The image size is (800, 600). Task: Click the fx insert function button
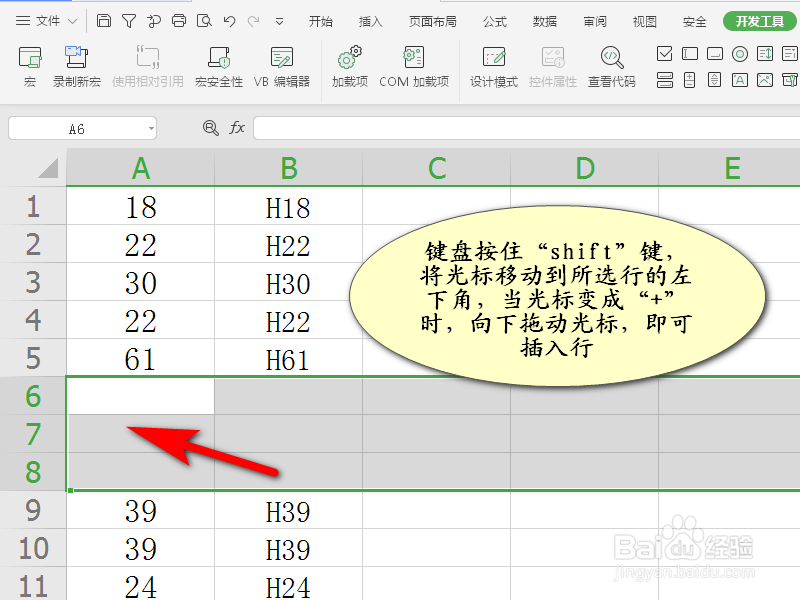coord(237,127)
